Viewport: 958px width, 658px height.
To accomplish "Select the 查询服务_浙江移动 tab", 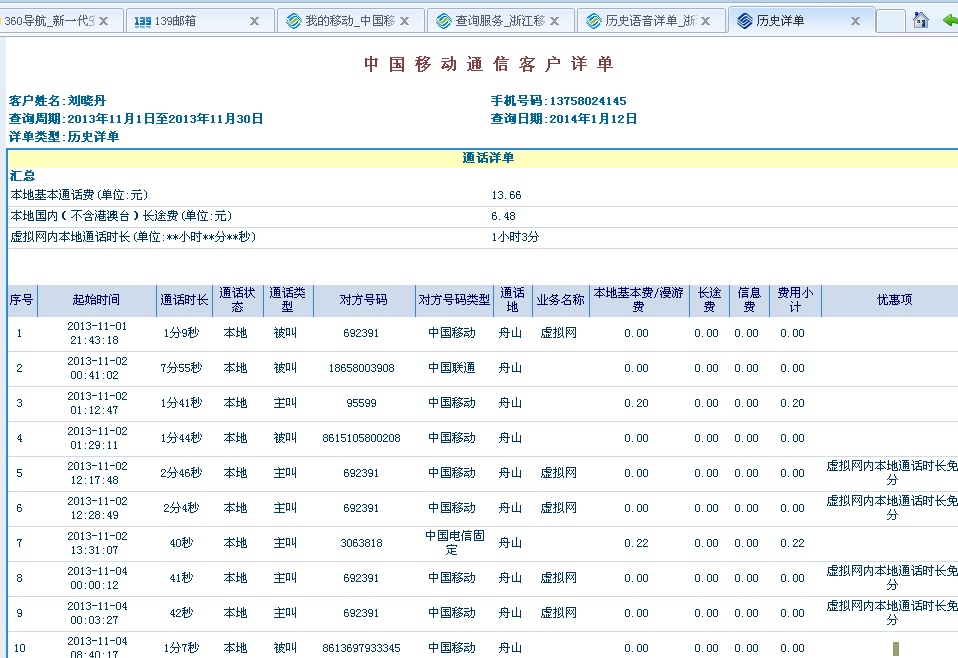I will (499, 20).
